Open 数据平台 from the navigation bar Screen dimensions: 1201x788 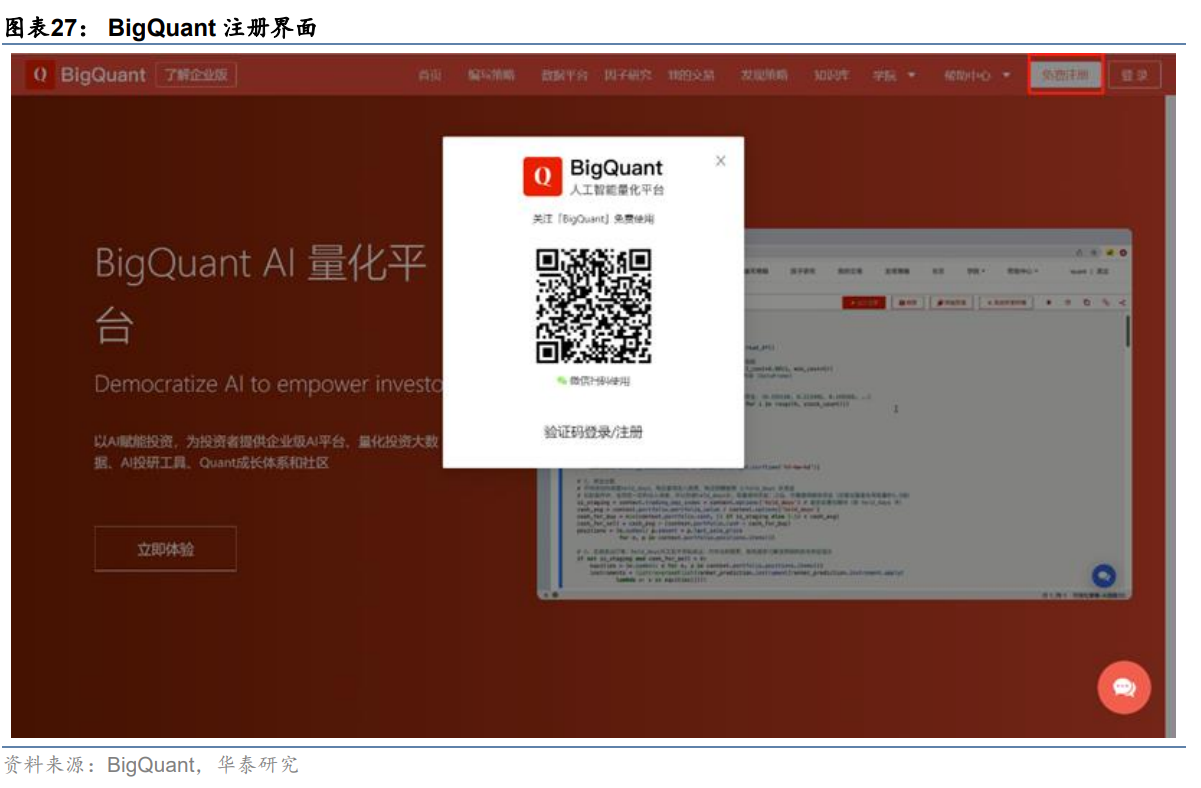point(565,76)
